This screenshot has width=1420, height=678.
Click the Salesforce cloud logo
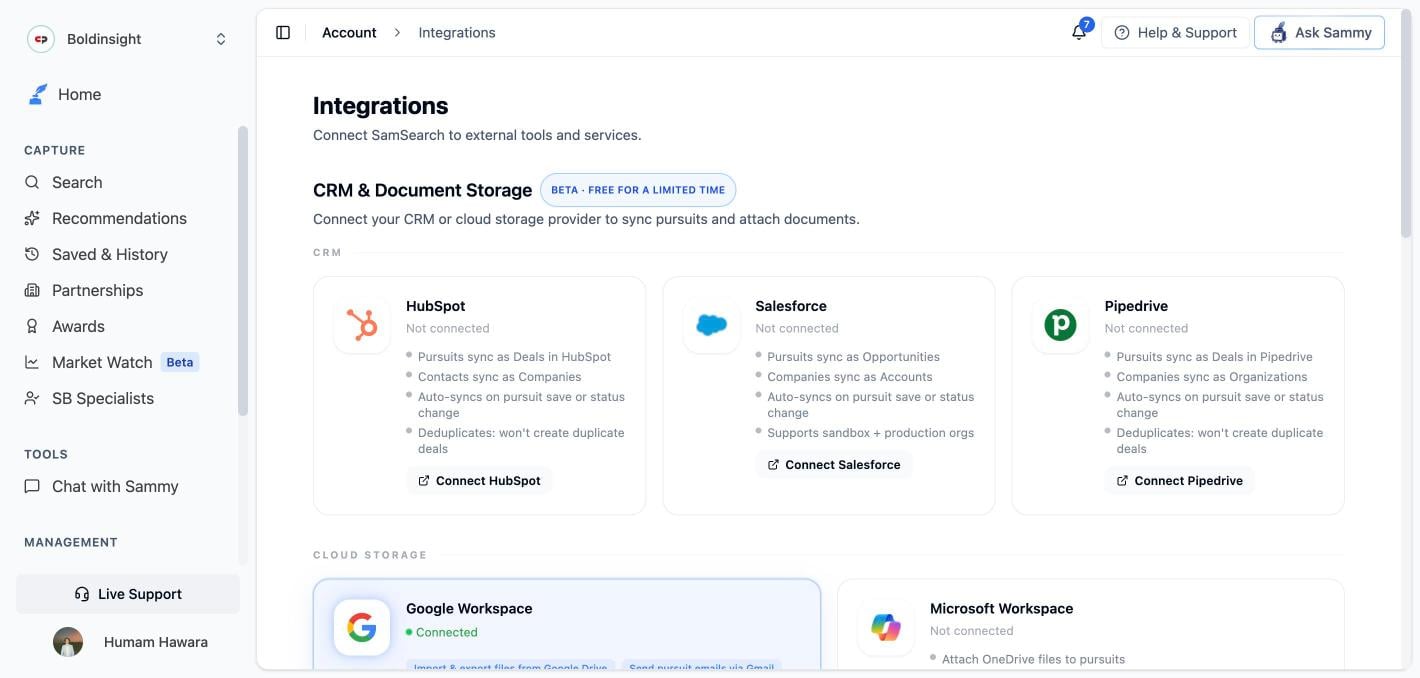tap(711, 325)
